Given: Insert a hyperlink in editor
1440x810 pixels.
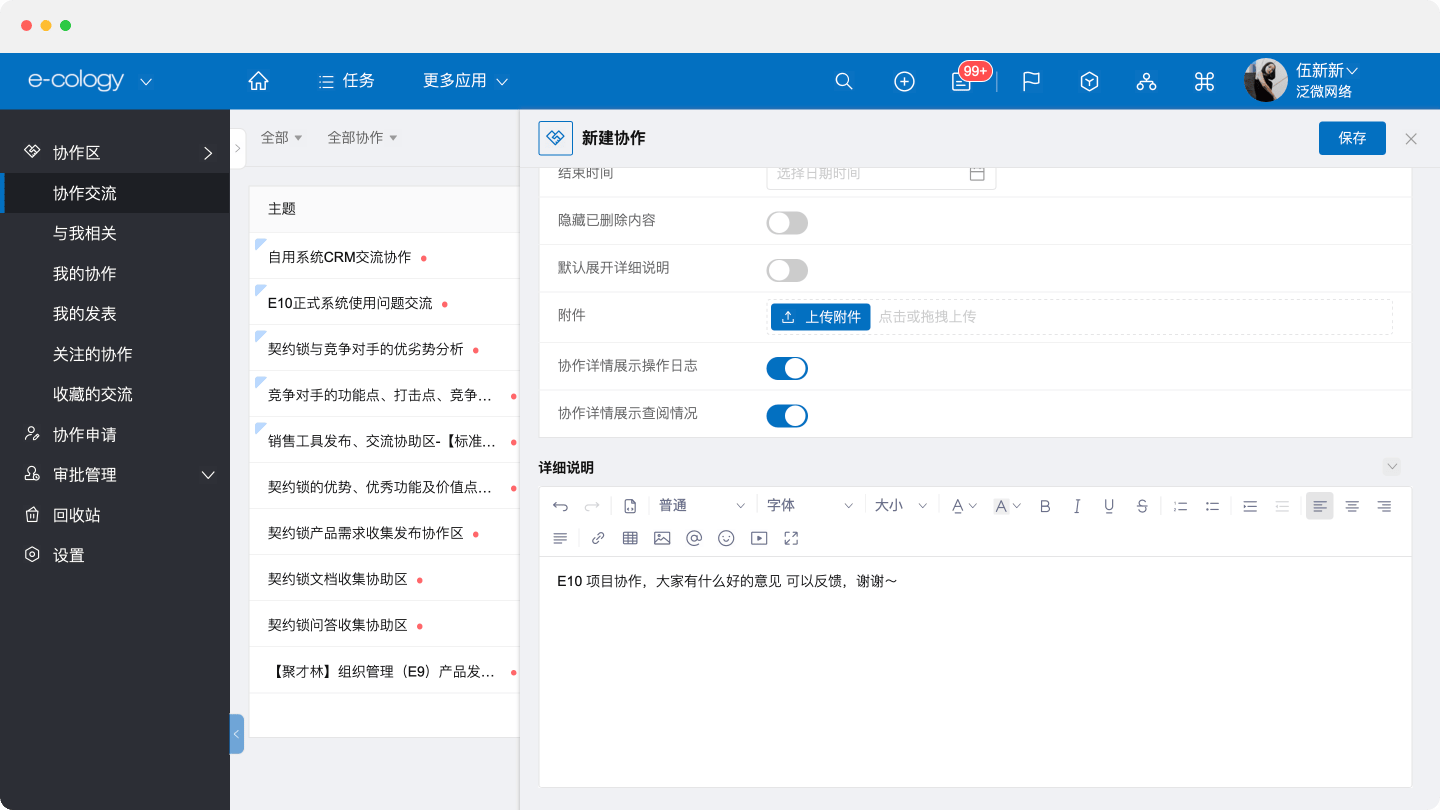Looking at the screenshot, I should point(598,538).
